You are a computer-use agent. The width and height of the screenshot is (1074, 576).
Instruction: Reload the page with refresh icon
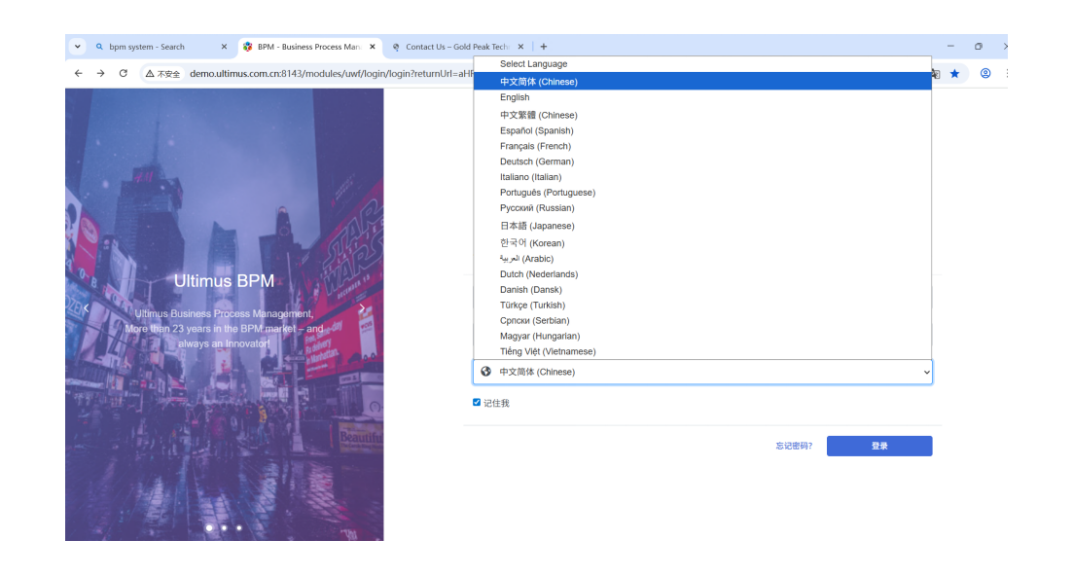click(123, 73)
